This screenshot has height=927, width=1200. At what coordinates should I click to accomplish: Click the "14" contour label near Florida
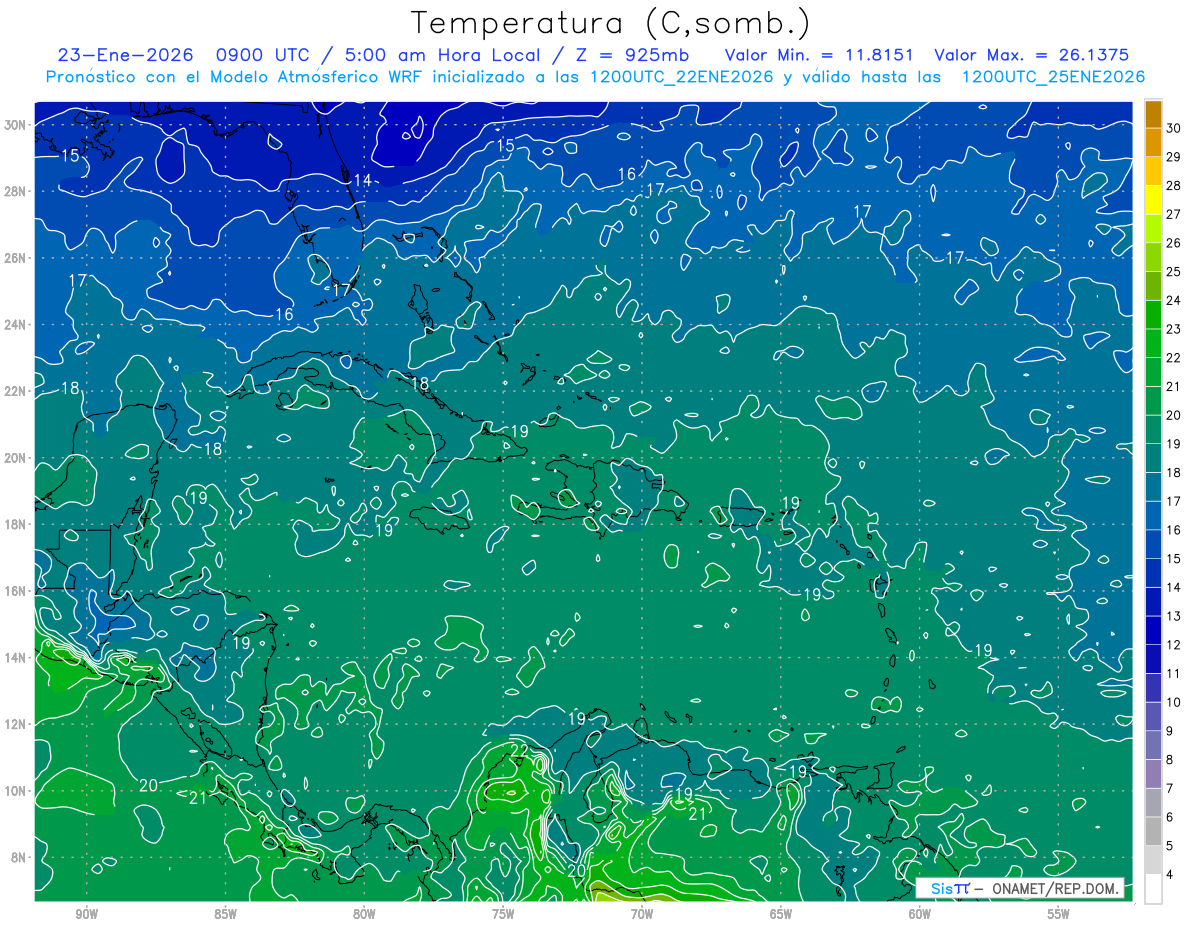point(362,180)
